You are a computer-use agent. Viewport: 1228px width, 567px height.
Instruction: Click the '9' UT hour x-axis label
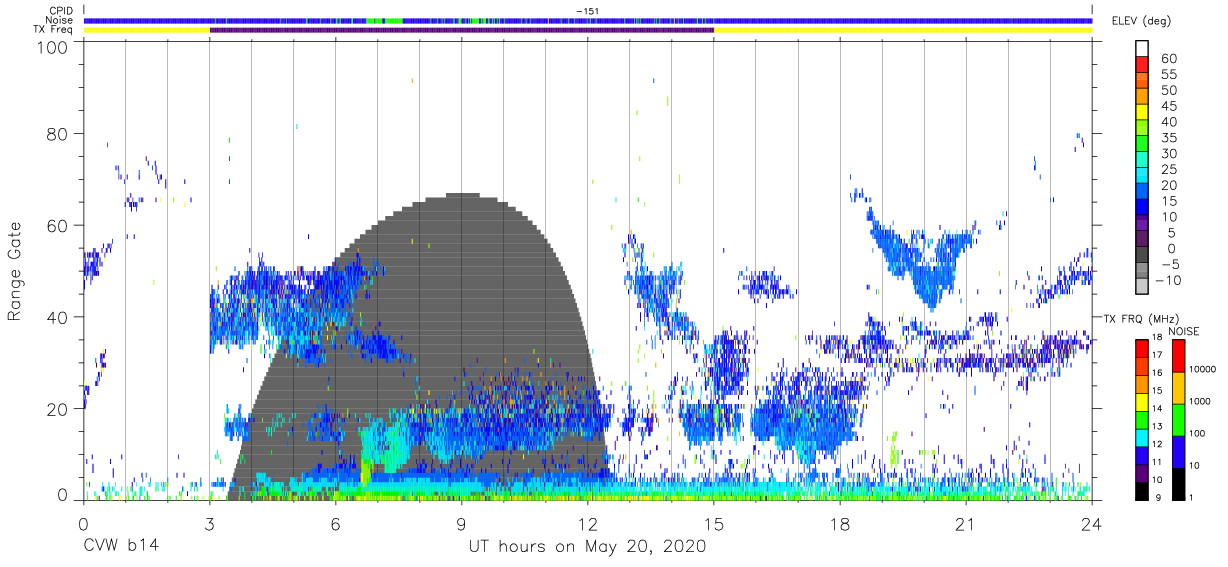point(461,524)
